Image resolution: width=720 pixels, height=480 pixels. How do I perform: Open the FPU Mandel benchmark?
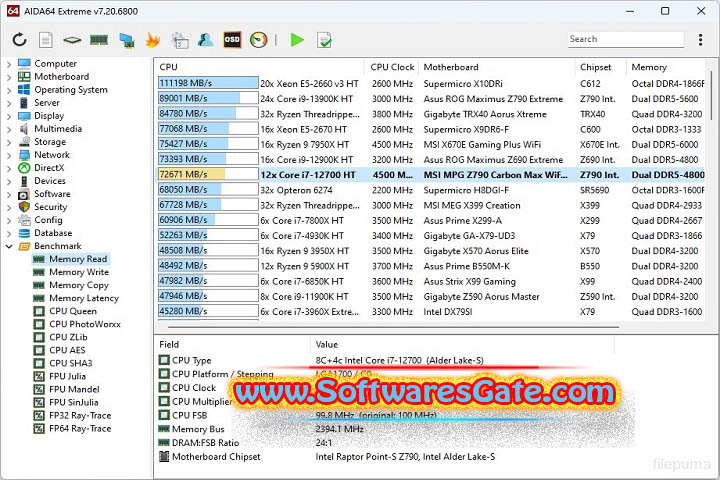74,390
